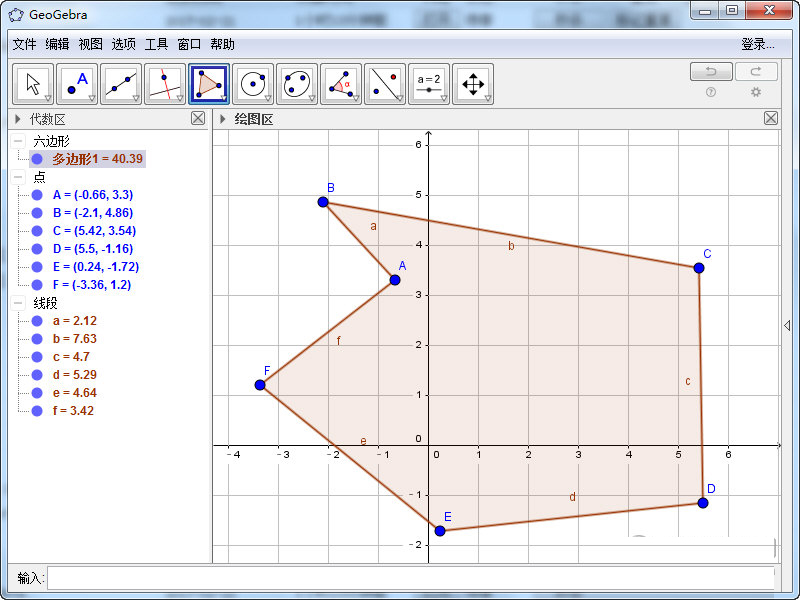Select the Angle measurement tool

(341, 84)
